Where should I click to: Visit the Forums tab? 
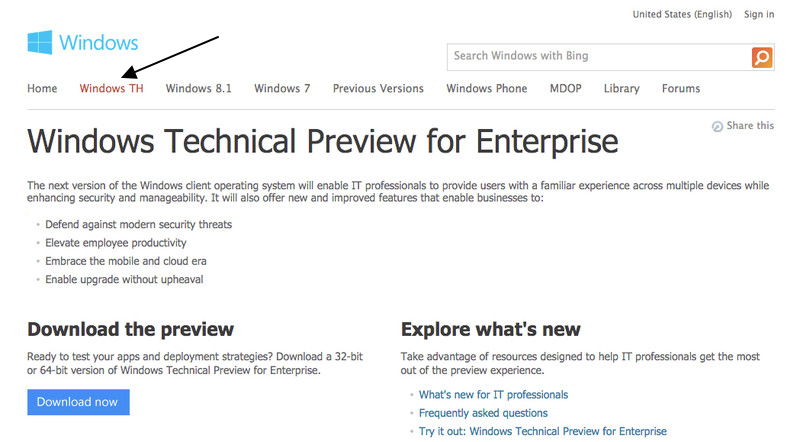pyautogui.click(x=681, y=88)
